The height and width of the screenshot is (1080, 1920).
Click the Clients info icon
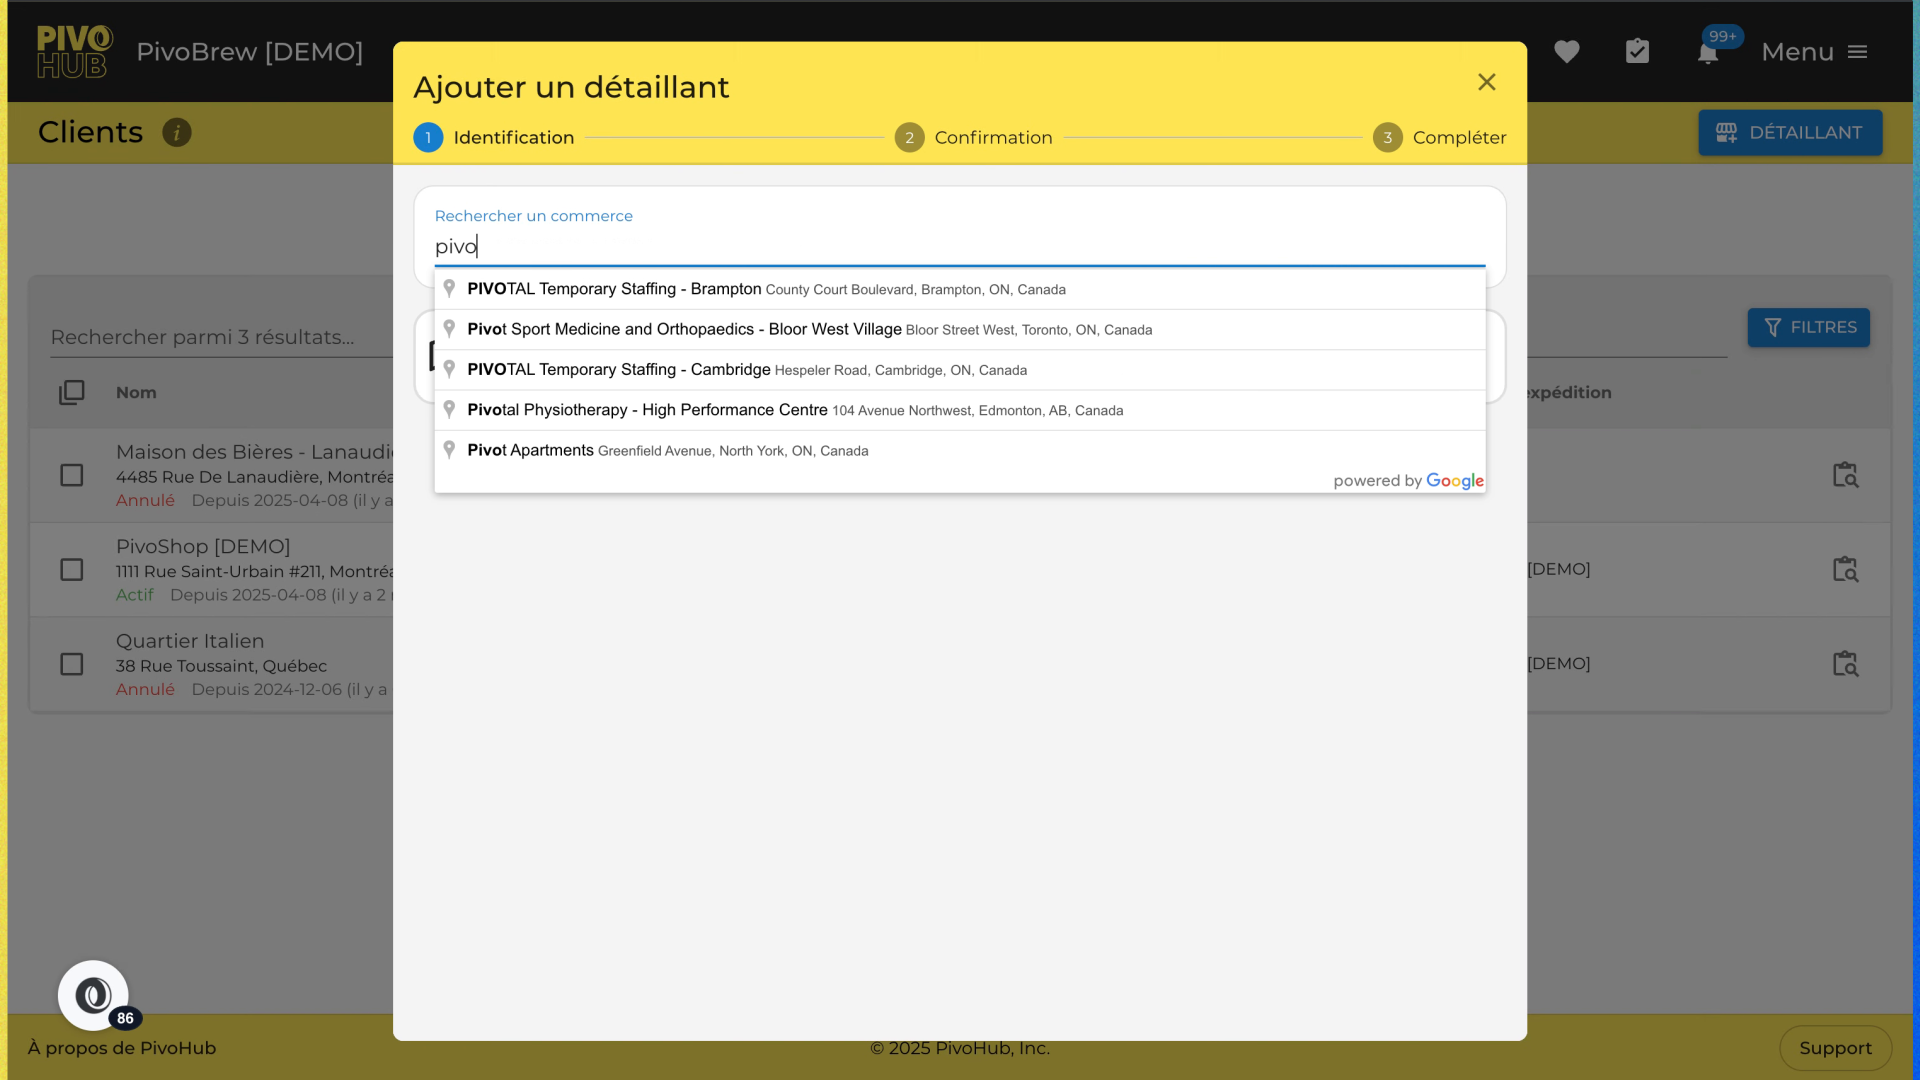177,132
